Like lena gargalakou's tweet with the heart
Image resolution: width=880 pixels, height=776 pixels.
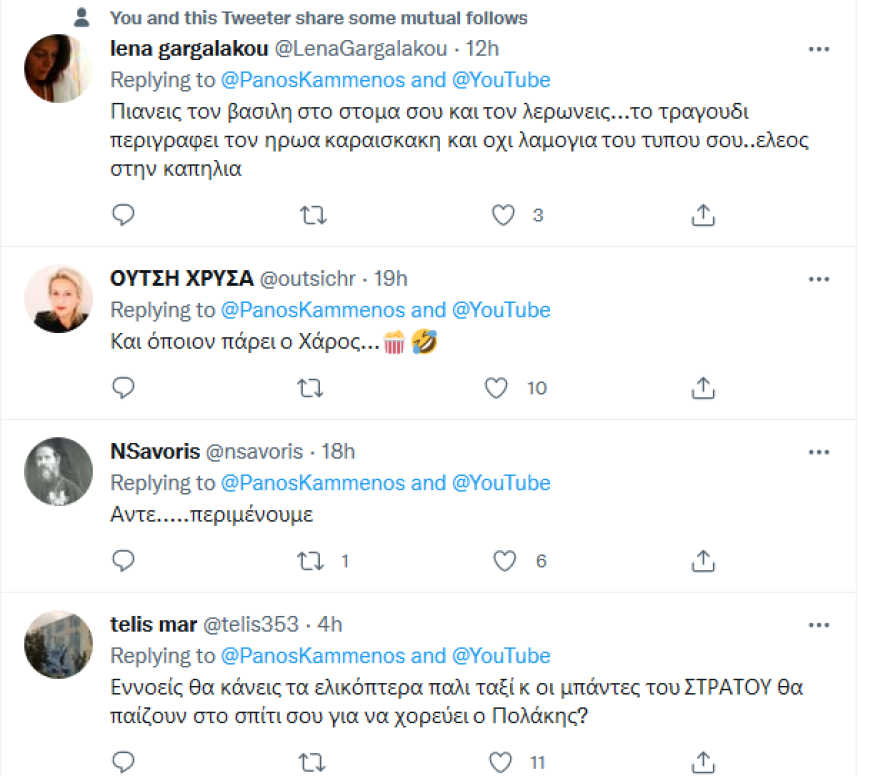pos(502,213)
